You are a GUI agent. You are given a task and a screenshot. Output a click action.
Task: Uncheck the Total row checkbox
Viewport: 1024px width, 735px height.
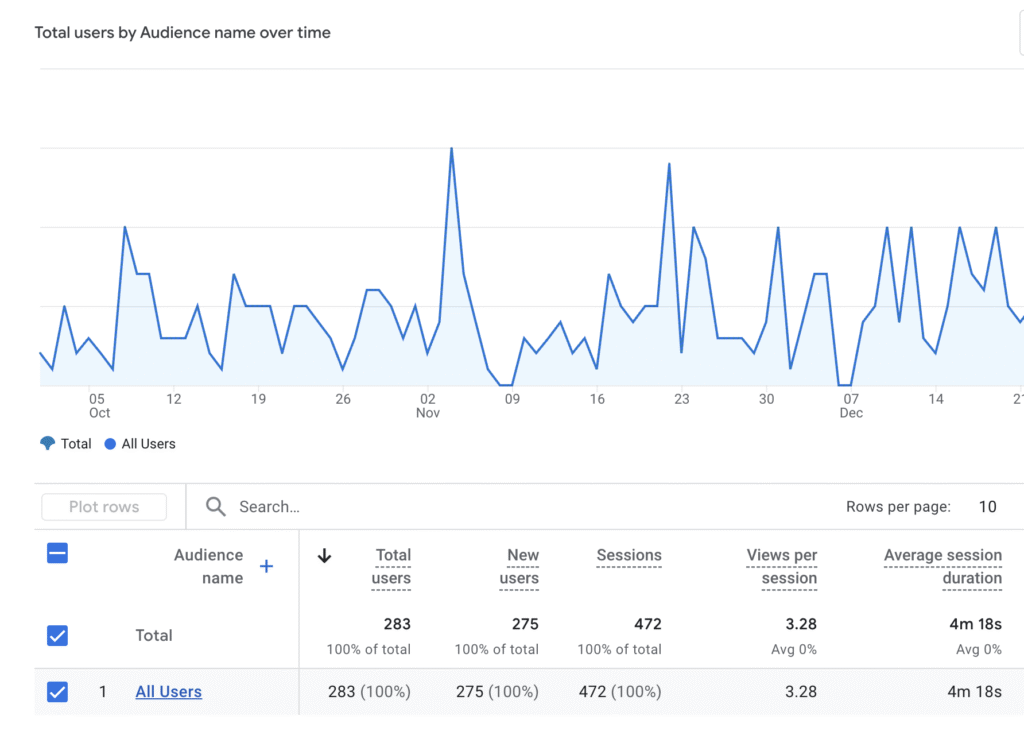point(58,635)
